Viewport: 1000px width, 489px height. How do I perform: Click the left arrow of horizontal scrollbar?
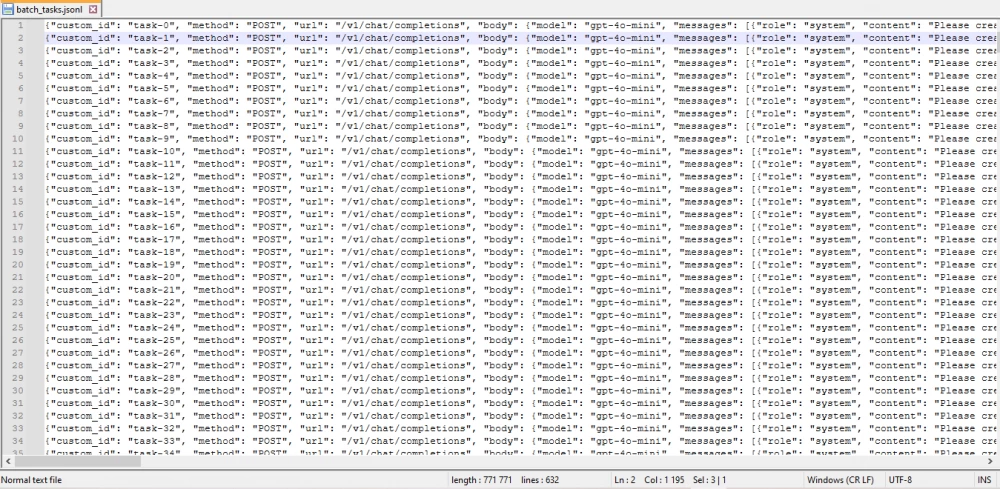point(6,461)
